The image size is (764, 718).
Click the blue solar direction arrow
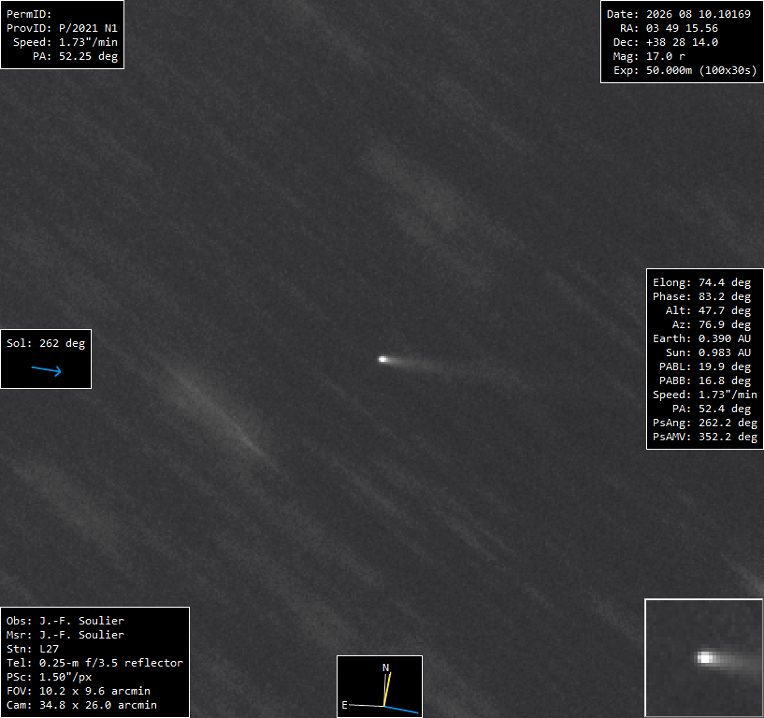47,371
